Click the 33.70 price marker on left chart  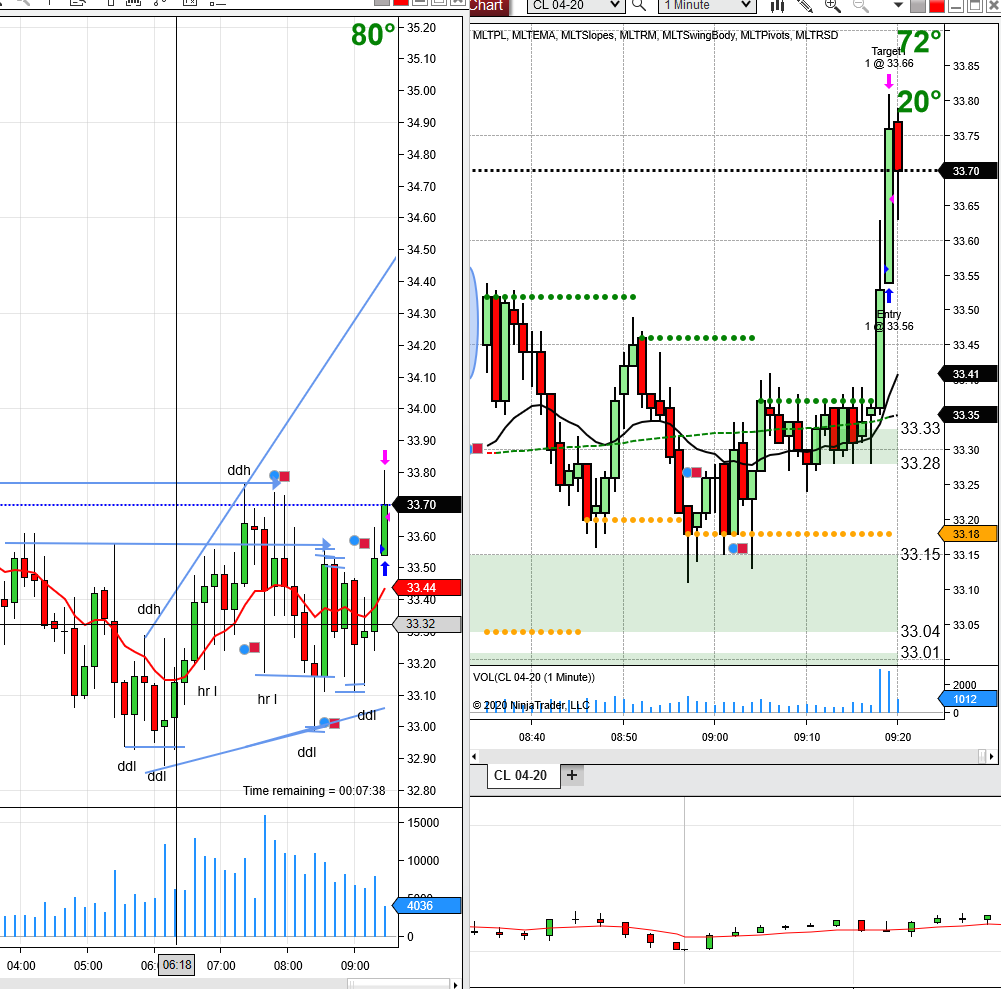pos(426,504)
